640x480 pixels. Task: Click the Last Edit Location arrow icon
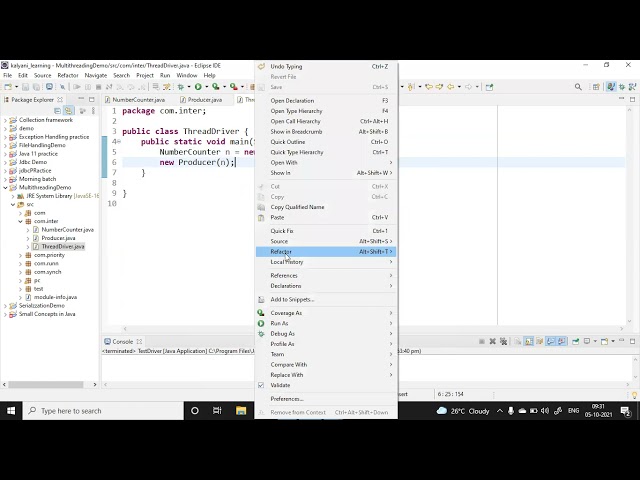[x=429, y=87]
